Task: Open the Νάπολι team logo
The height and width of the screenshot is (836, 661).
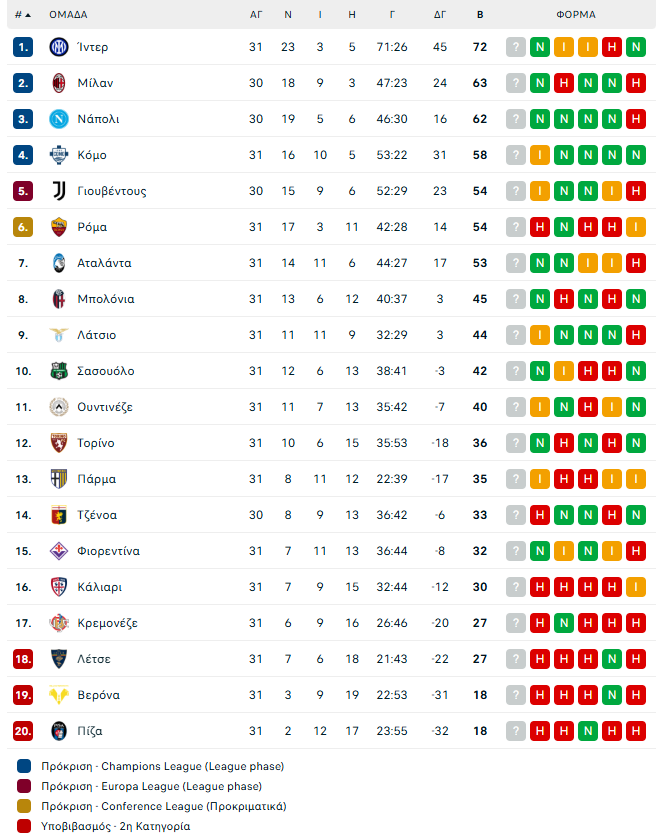Action: click(58, 119)
